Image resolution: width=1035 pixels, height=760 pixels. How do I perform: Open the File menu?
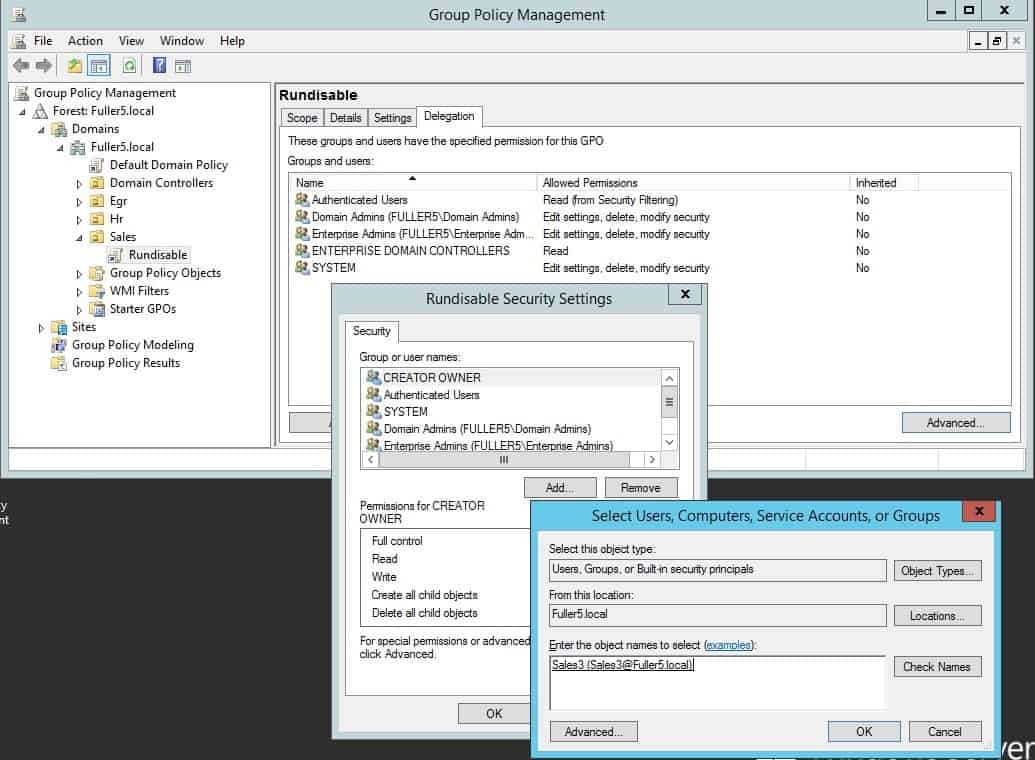[43, 41]
